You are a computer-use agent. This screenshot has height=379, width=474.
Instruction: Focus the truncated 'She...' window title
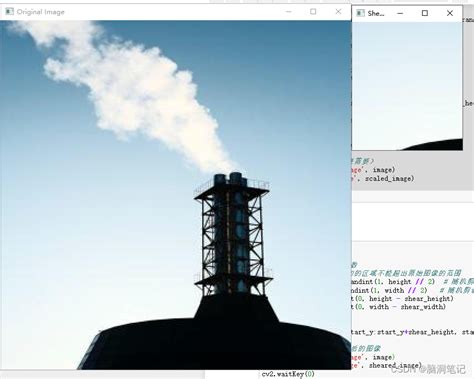point(376,13)
